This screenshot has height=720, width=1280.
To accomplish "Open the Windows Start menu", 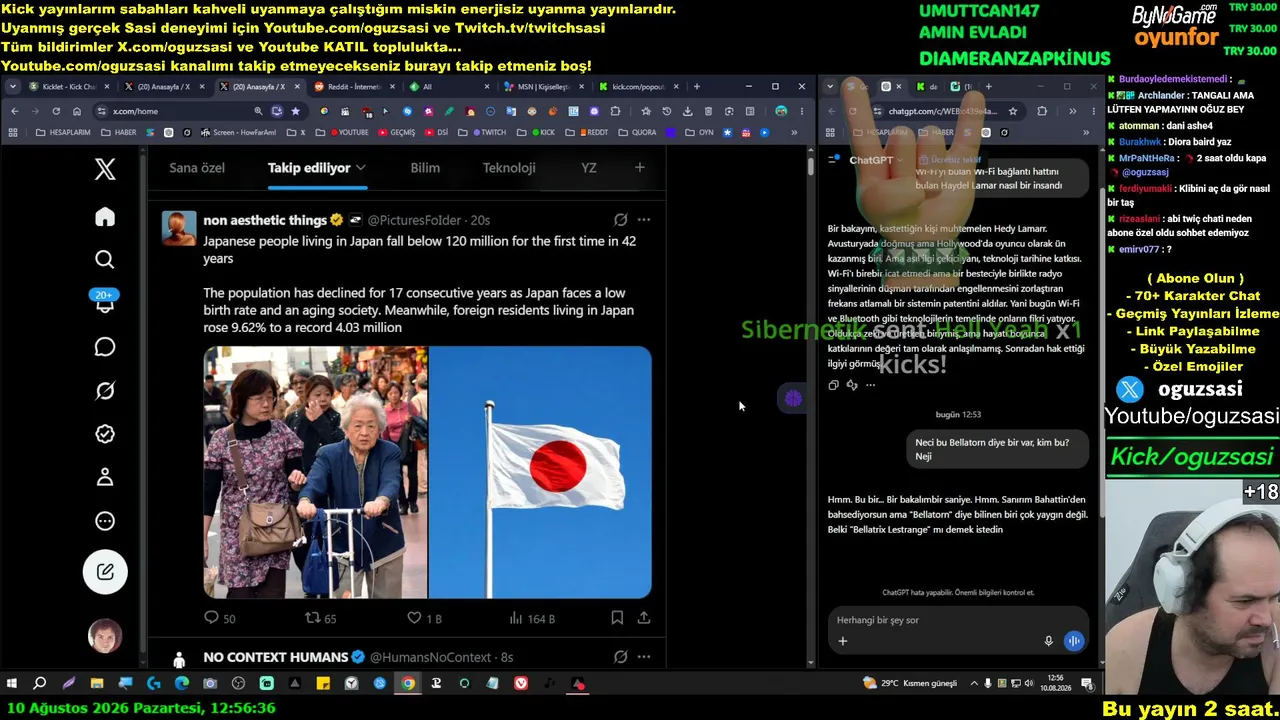I will 12,684.
